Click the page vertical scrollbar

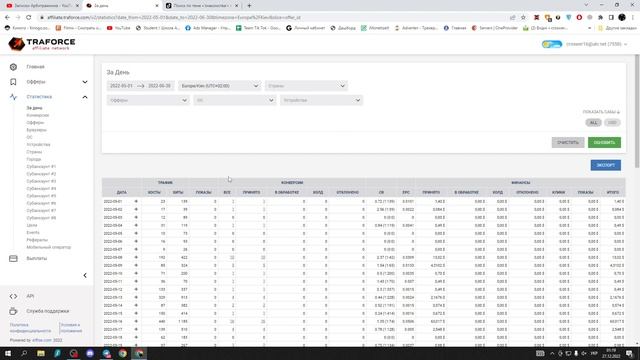pyautogui.click(x=637, y=111)
